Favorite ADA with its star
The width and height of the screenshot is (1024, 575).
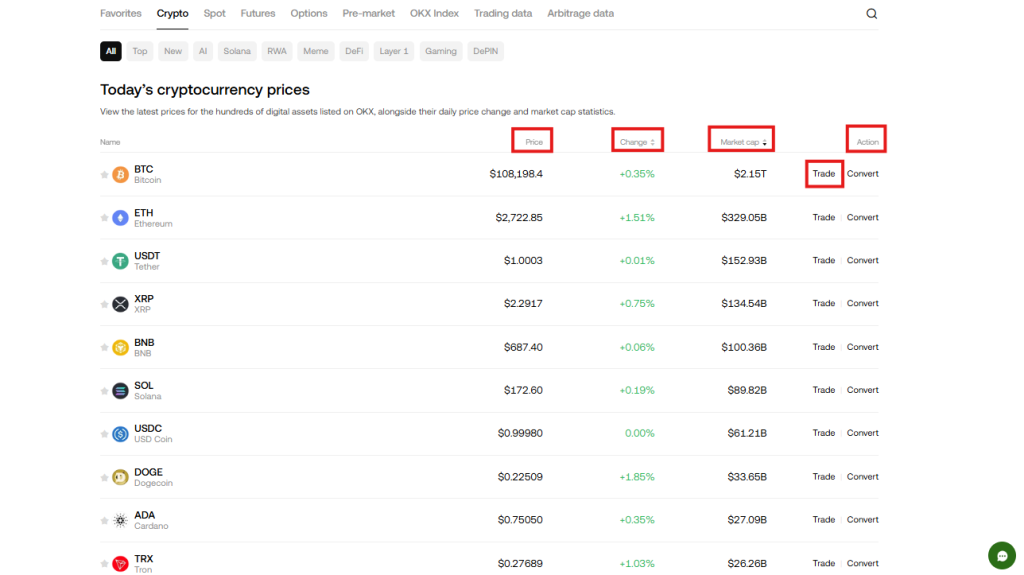pos(104,521)
